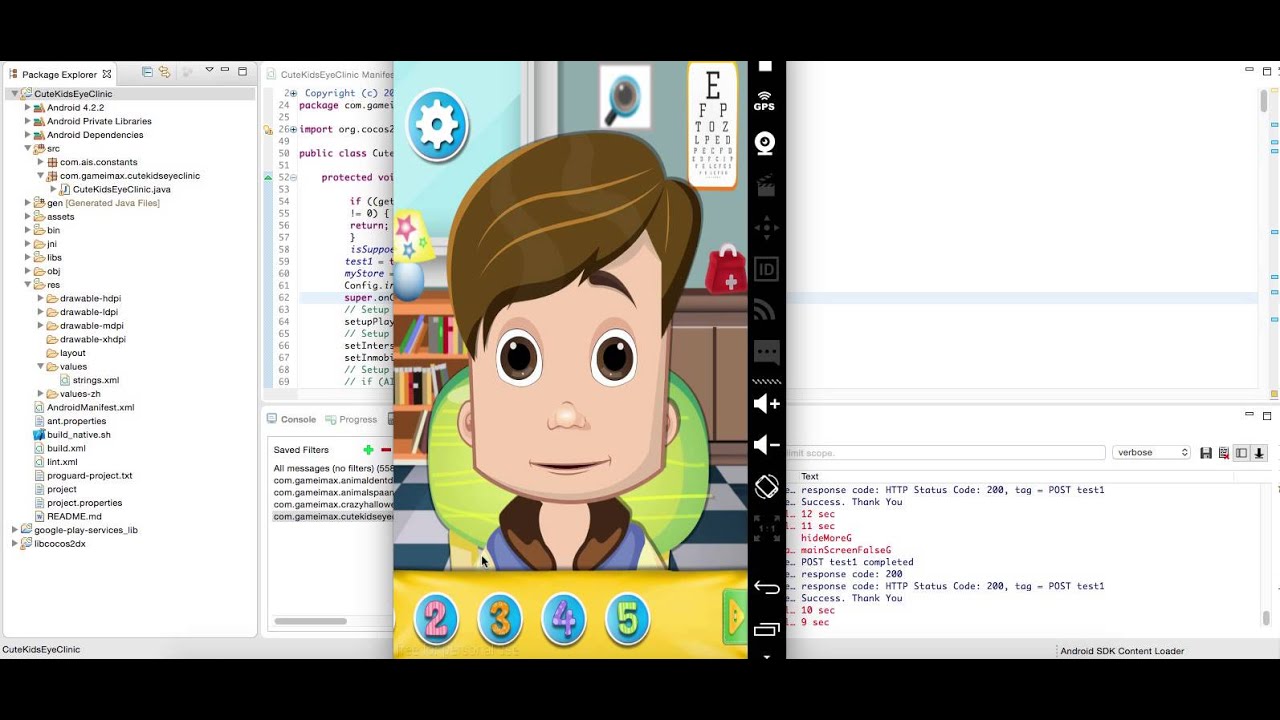Remove the selected logcat filter

coord(386,450)
